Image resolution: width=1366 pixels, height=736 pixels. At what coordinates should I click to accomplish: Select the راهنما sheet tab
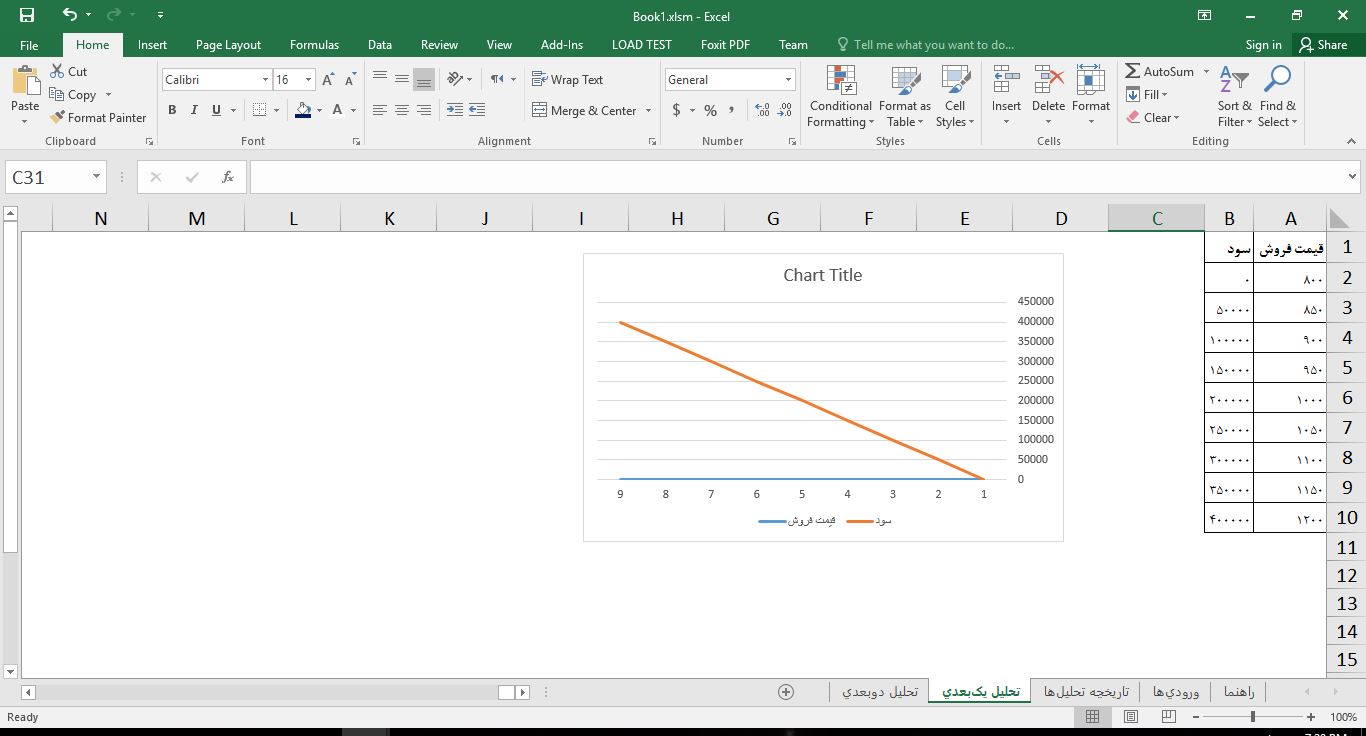point(1238,692)
